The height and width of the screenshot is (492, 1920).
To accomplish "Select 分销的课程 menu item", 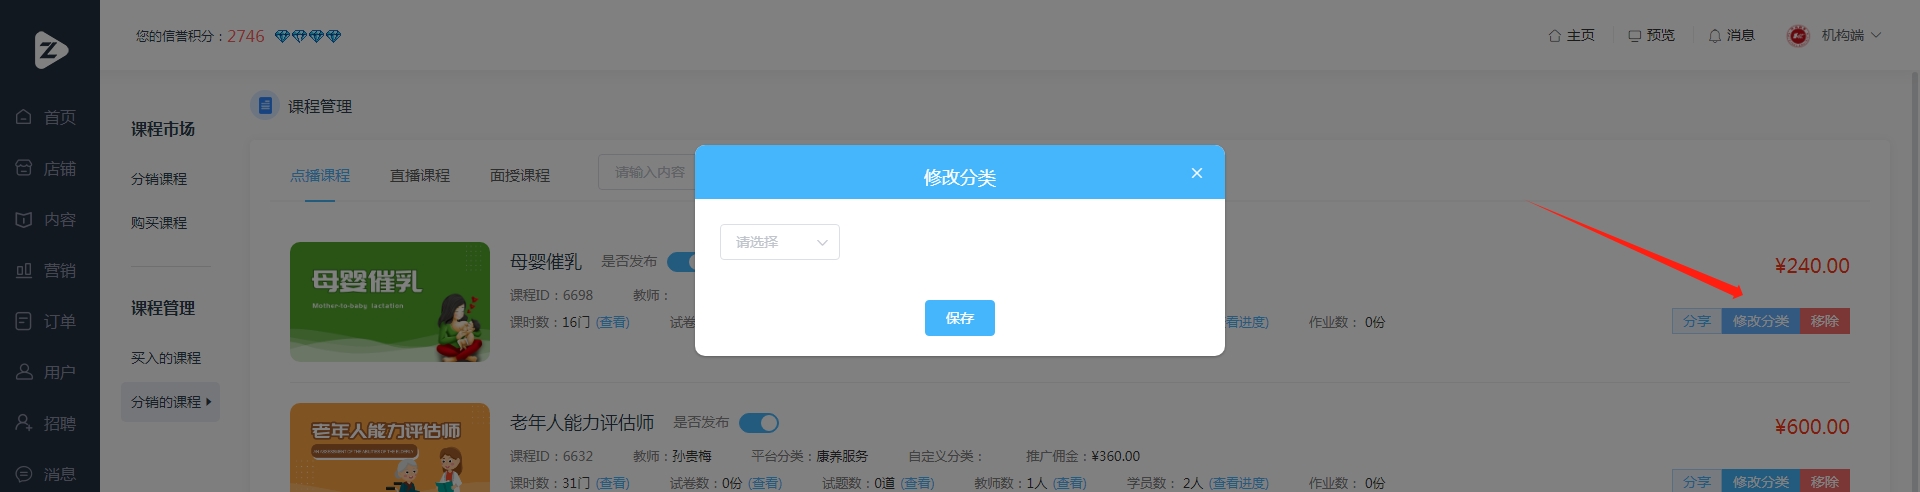I will point(170,402).
